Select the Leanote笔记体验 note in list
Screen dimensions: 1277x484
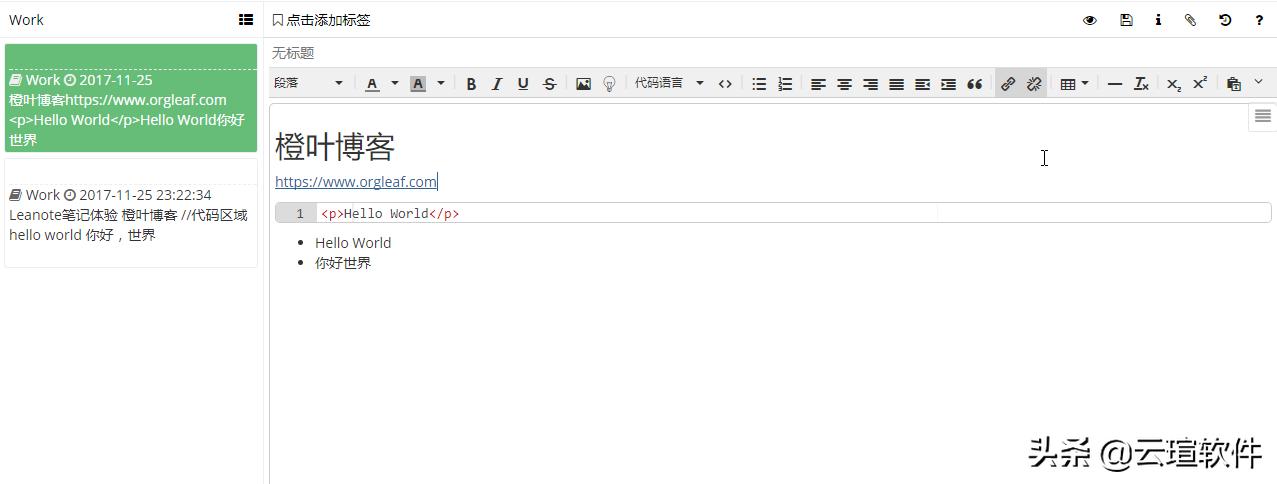131,212
